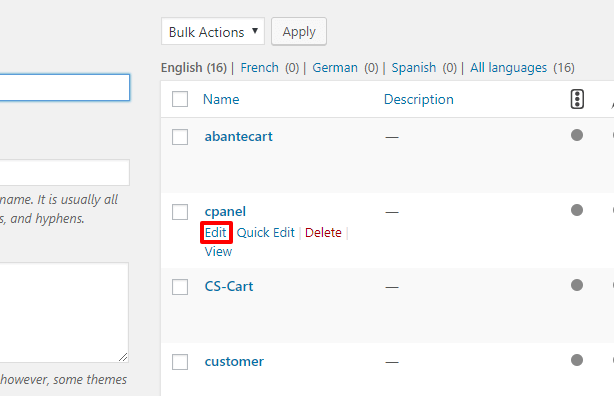The width and height of the screenshot is (614, 396).
Task: Open Quick Edit for cpanel
Action: click(265, 233)
